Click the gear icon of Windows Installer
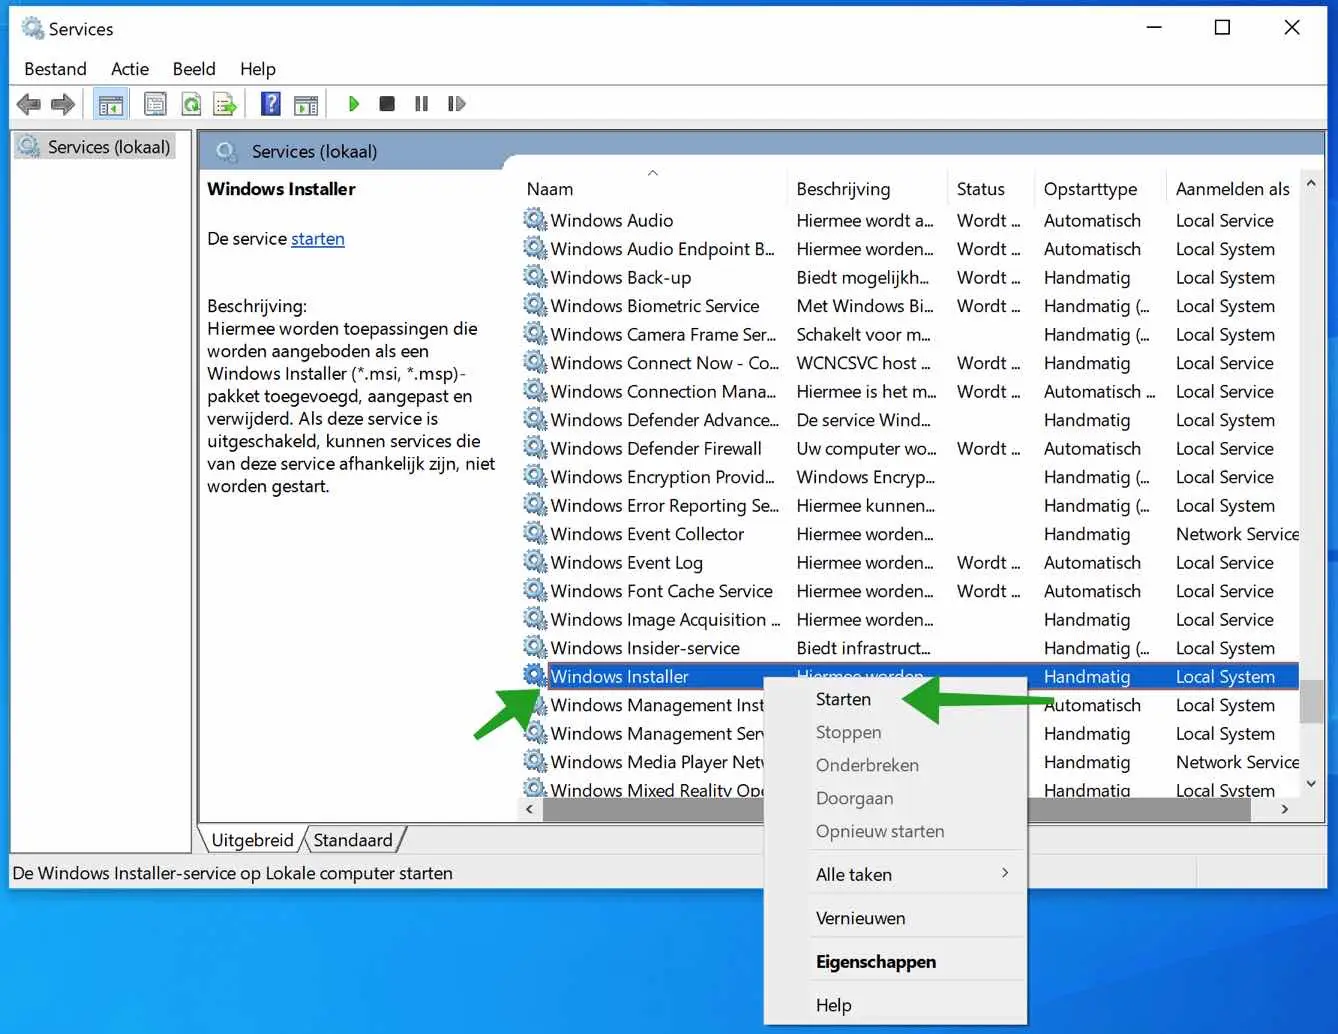 [535, 675]
